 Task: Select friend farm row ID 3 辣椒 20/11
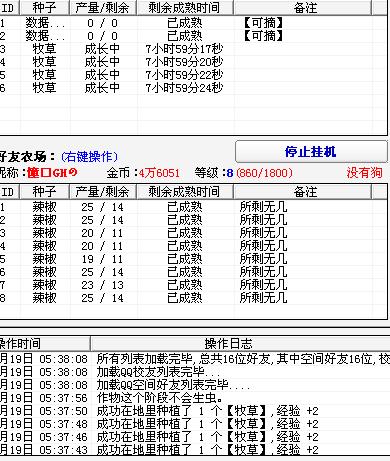(x=193, y=233)
